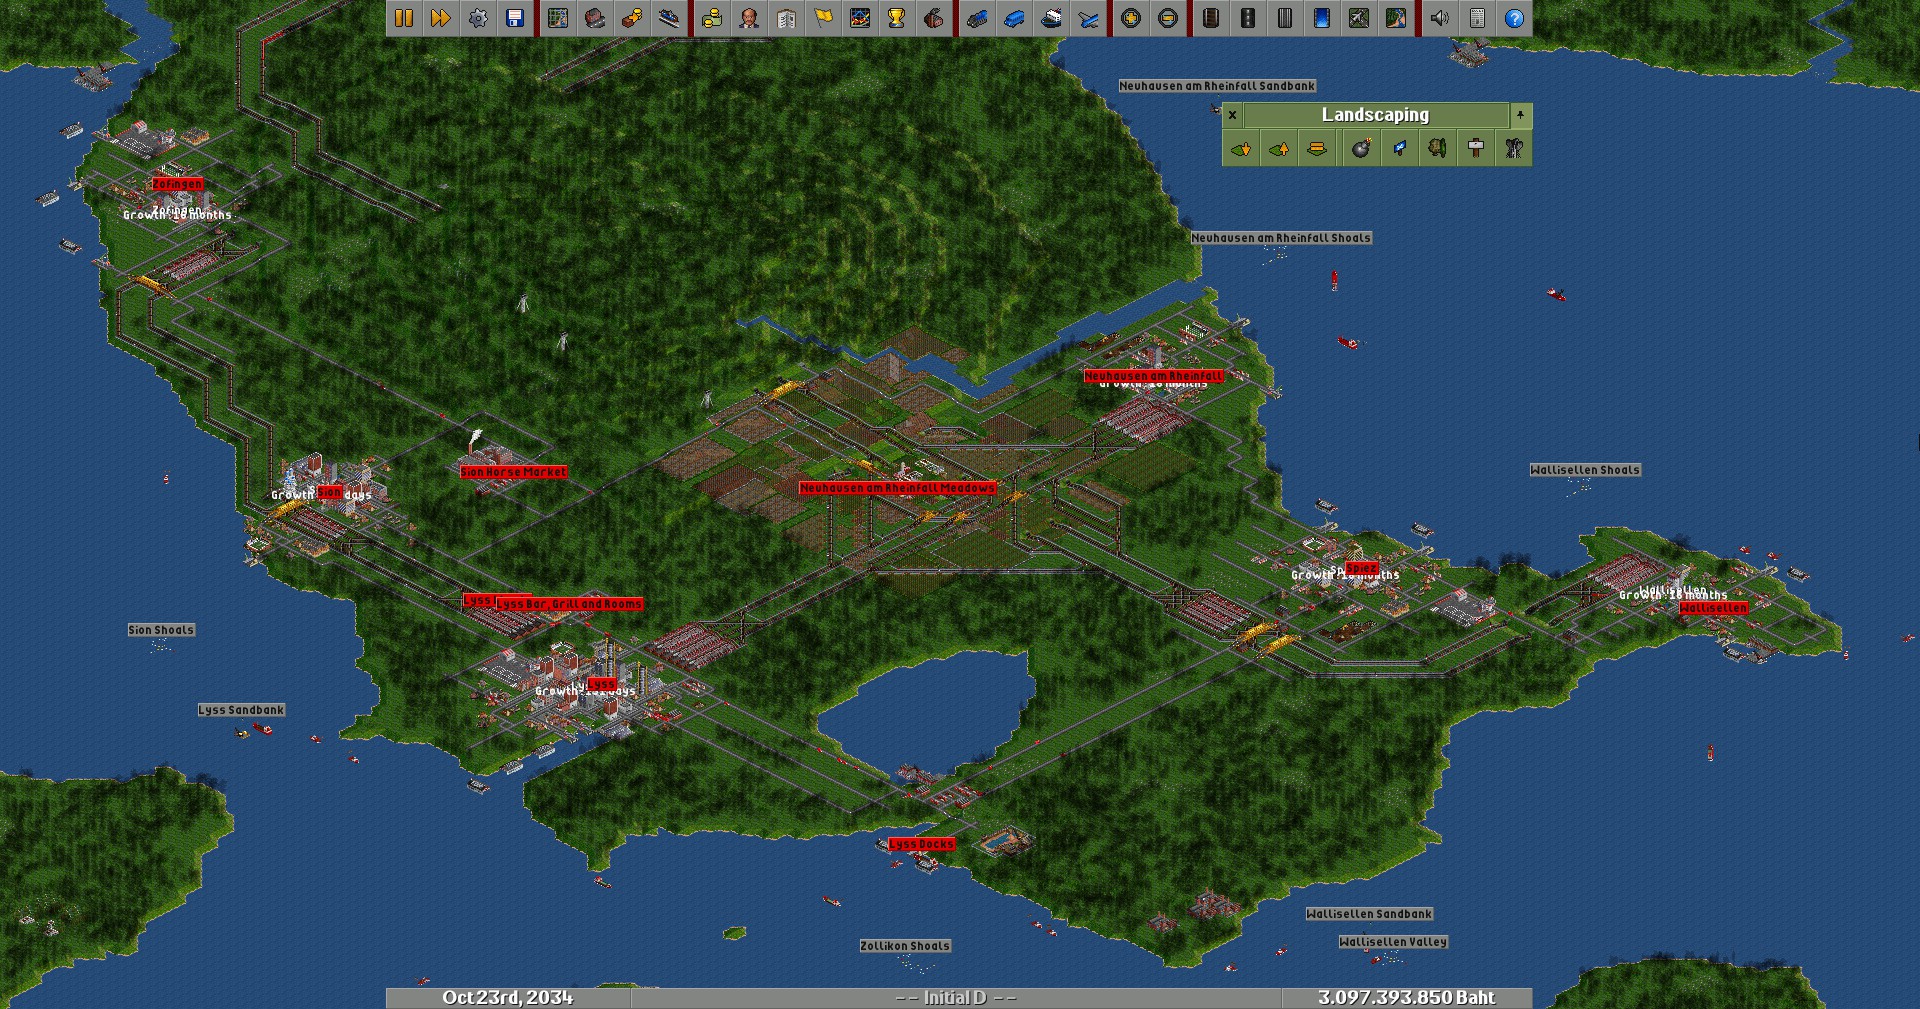Open the ship vehicle list icon
Screen dimensions: 1920x1009
click(1051, 18)
